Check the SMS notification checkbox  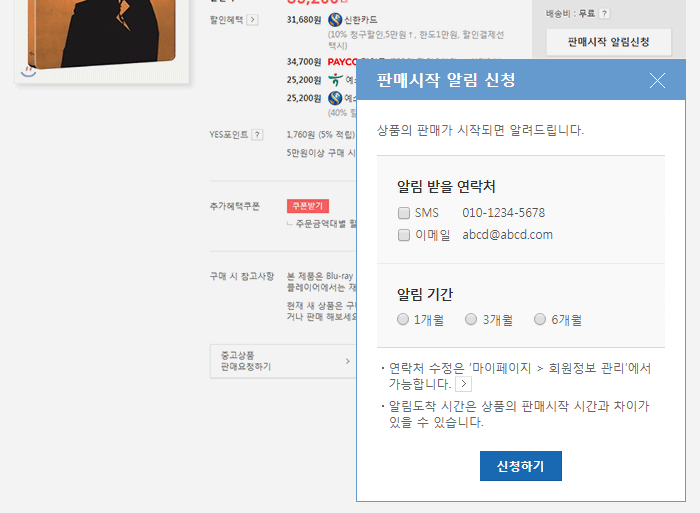click(404, 213)
